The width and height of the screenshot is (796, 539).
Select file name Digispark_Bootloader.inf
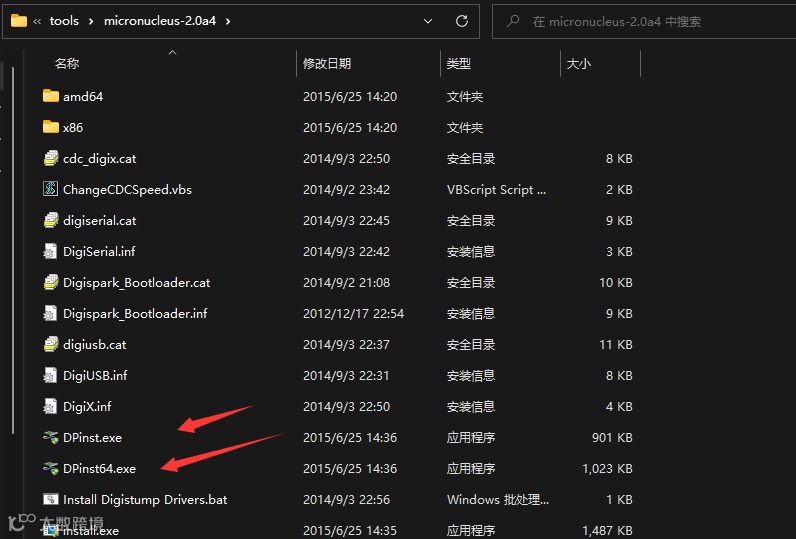point(135,314)
